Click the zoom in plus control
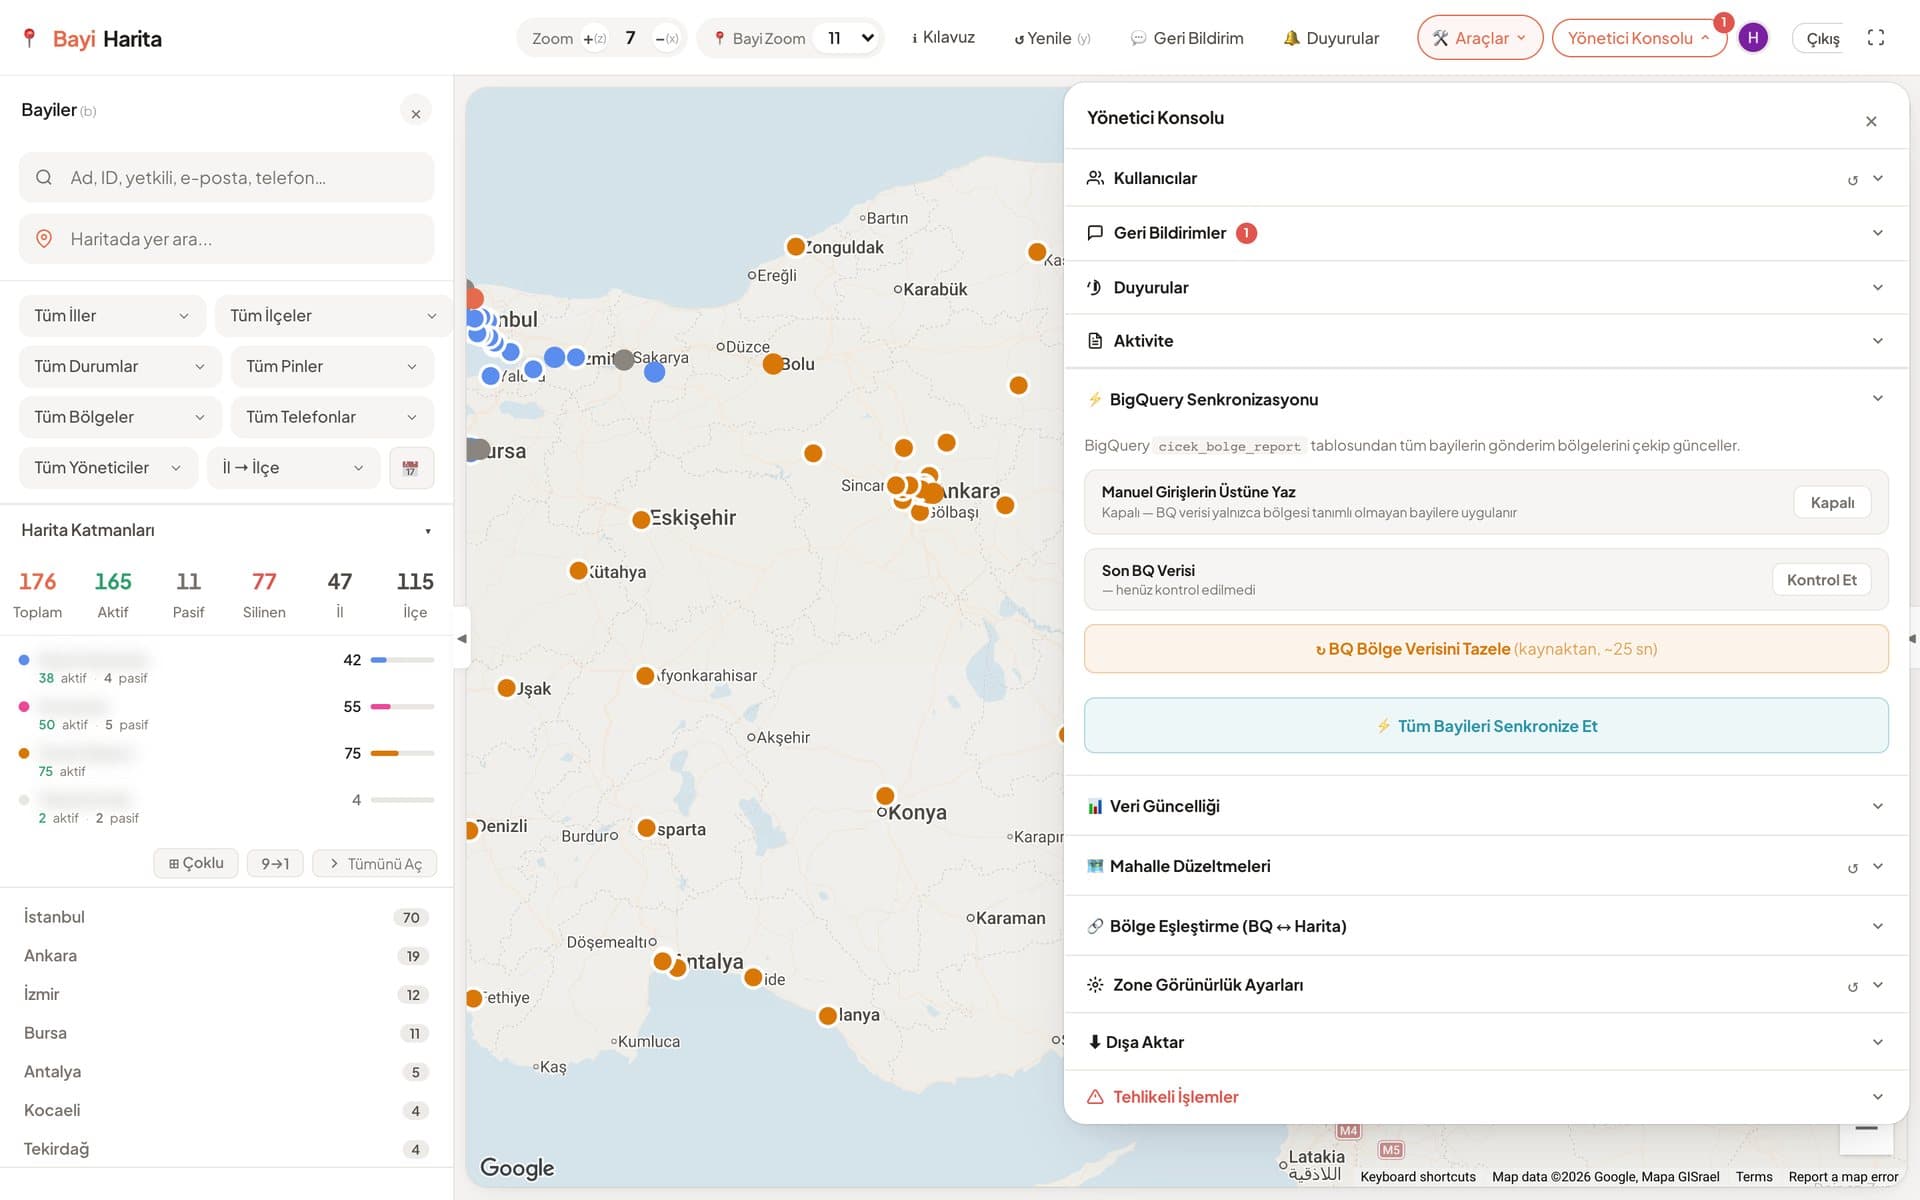The width and height of the screenshot is (1920, 1200). coord(595,38)
